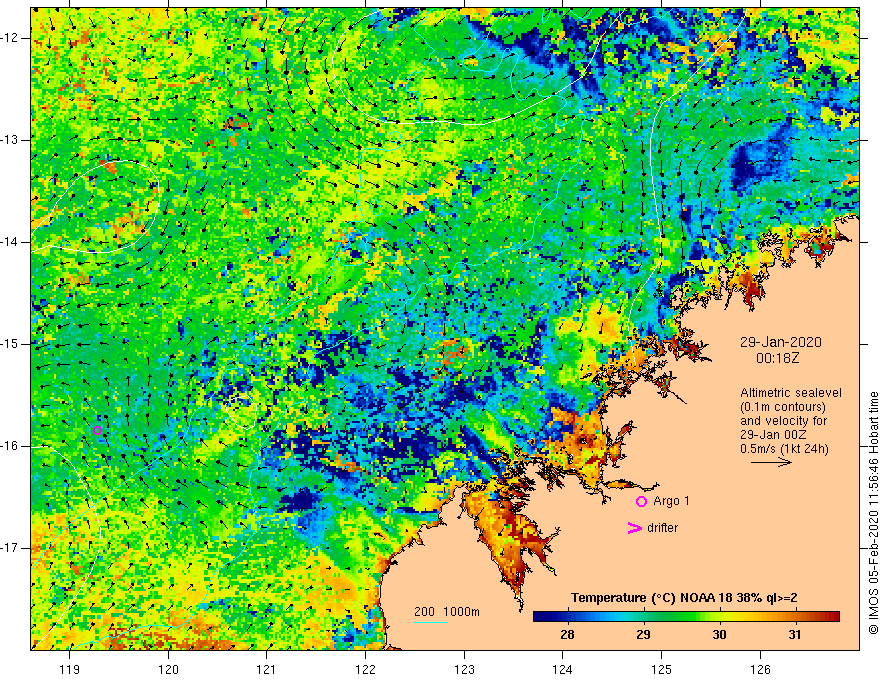Click the longitude axis label 120

click(168, 669)
